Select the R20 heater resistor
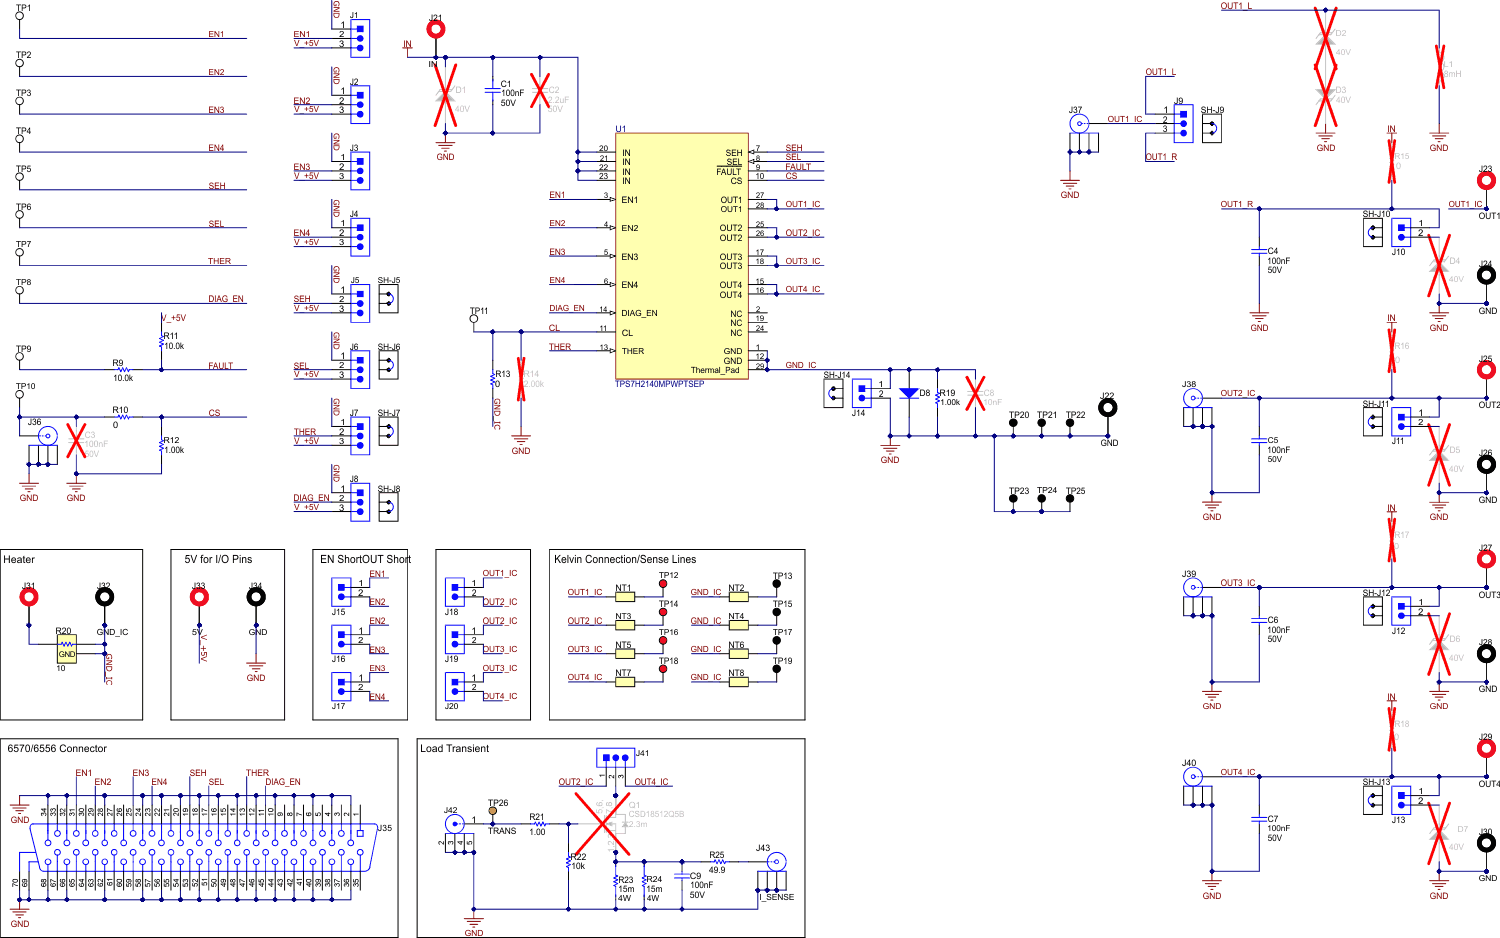The height and width of the screenshot is (938, 1500). [x=66, y=649]
